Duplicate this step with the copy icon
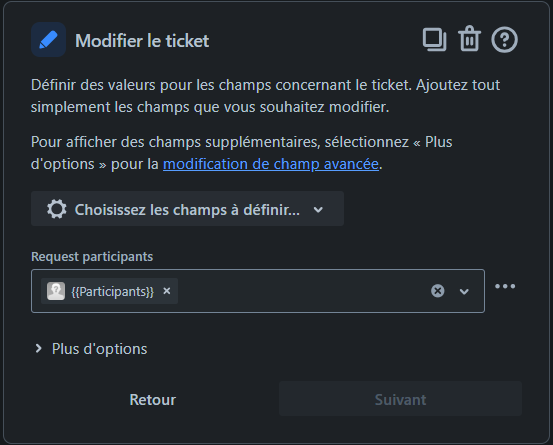Image resolution: width=553 pixels, height=445 pixels. click(434, 39)
